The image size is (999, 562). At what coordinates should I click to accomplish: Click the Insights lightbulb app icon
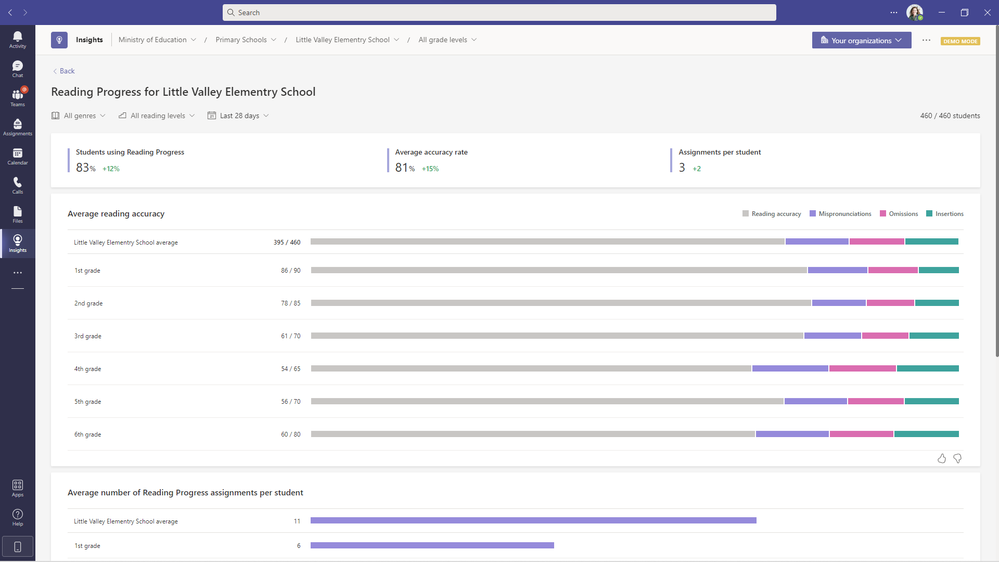(x=59, y=40)
